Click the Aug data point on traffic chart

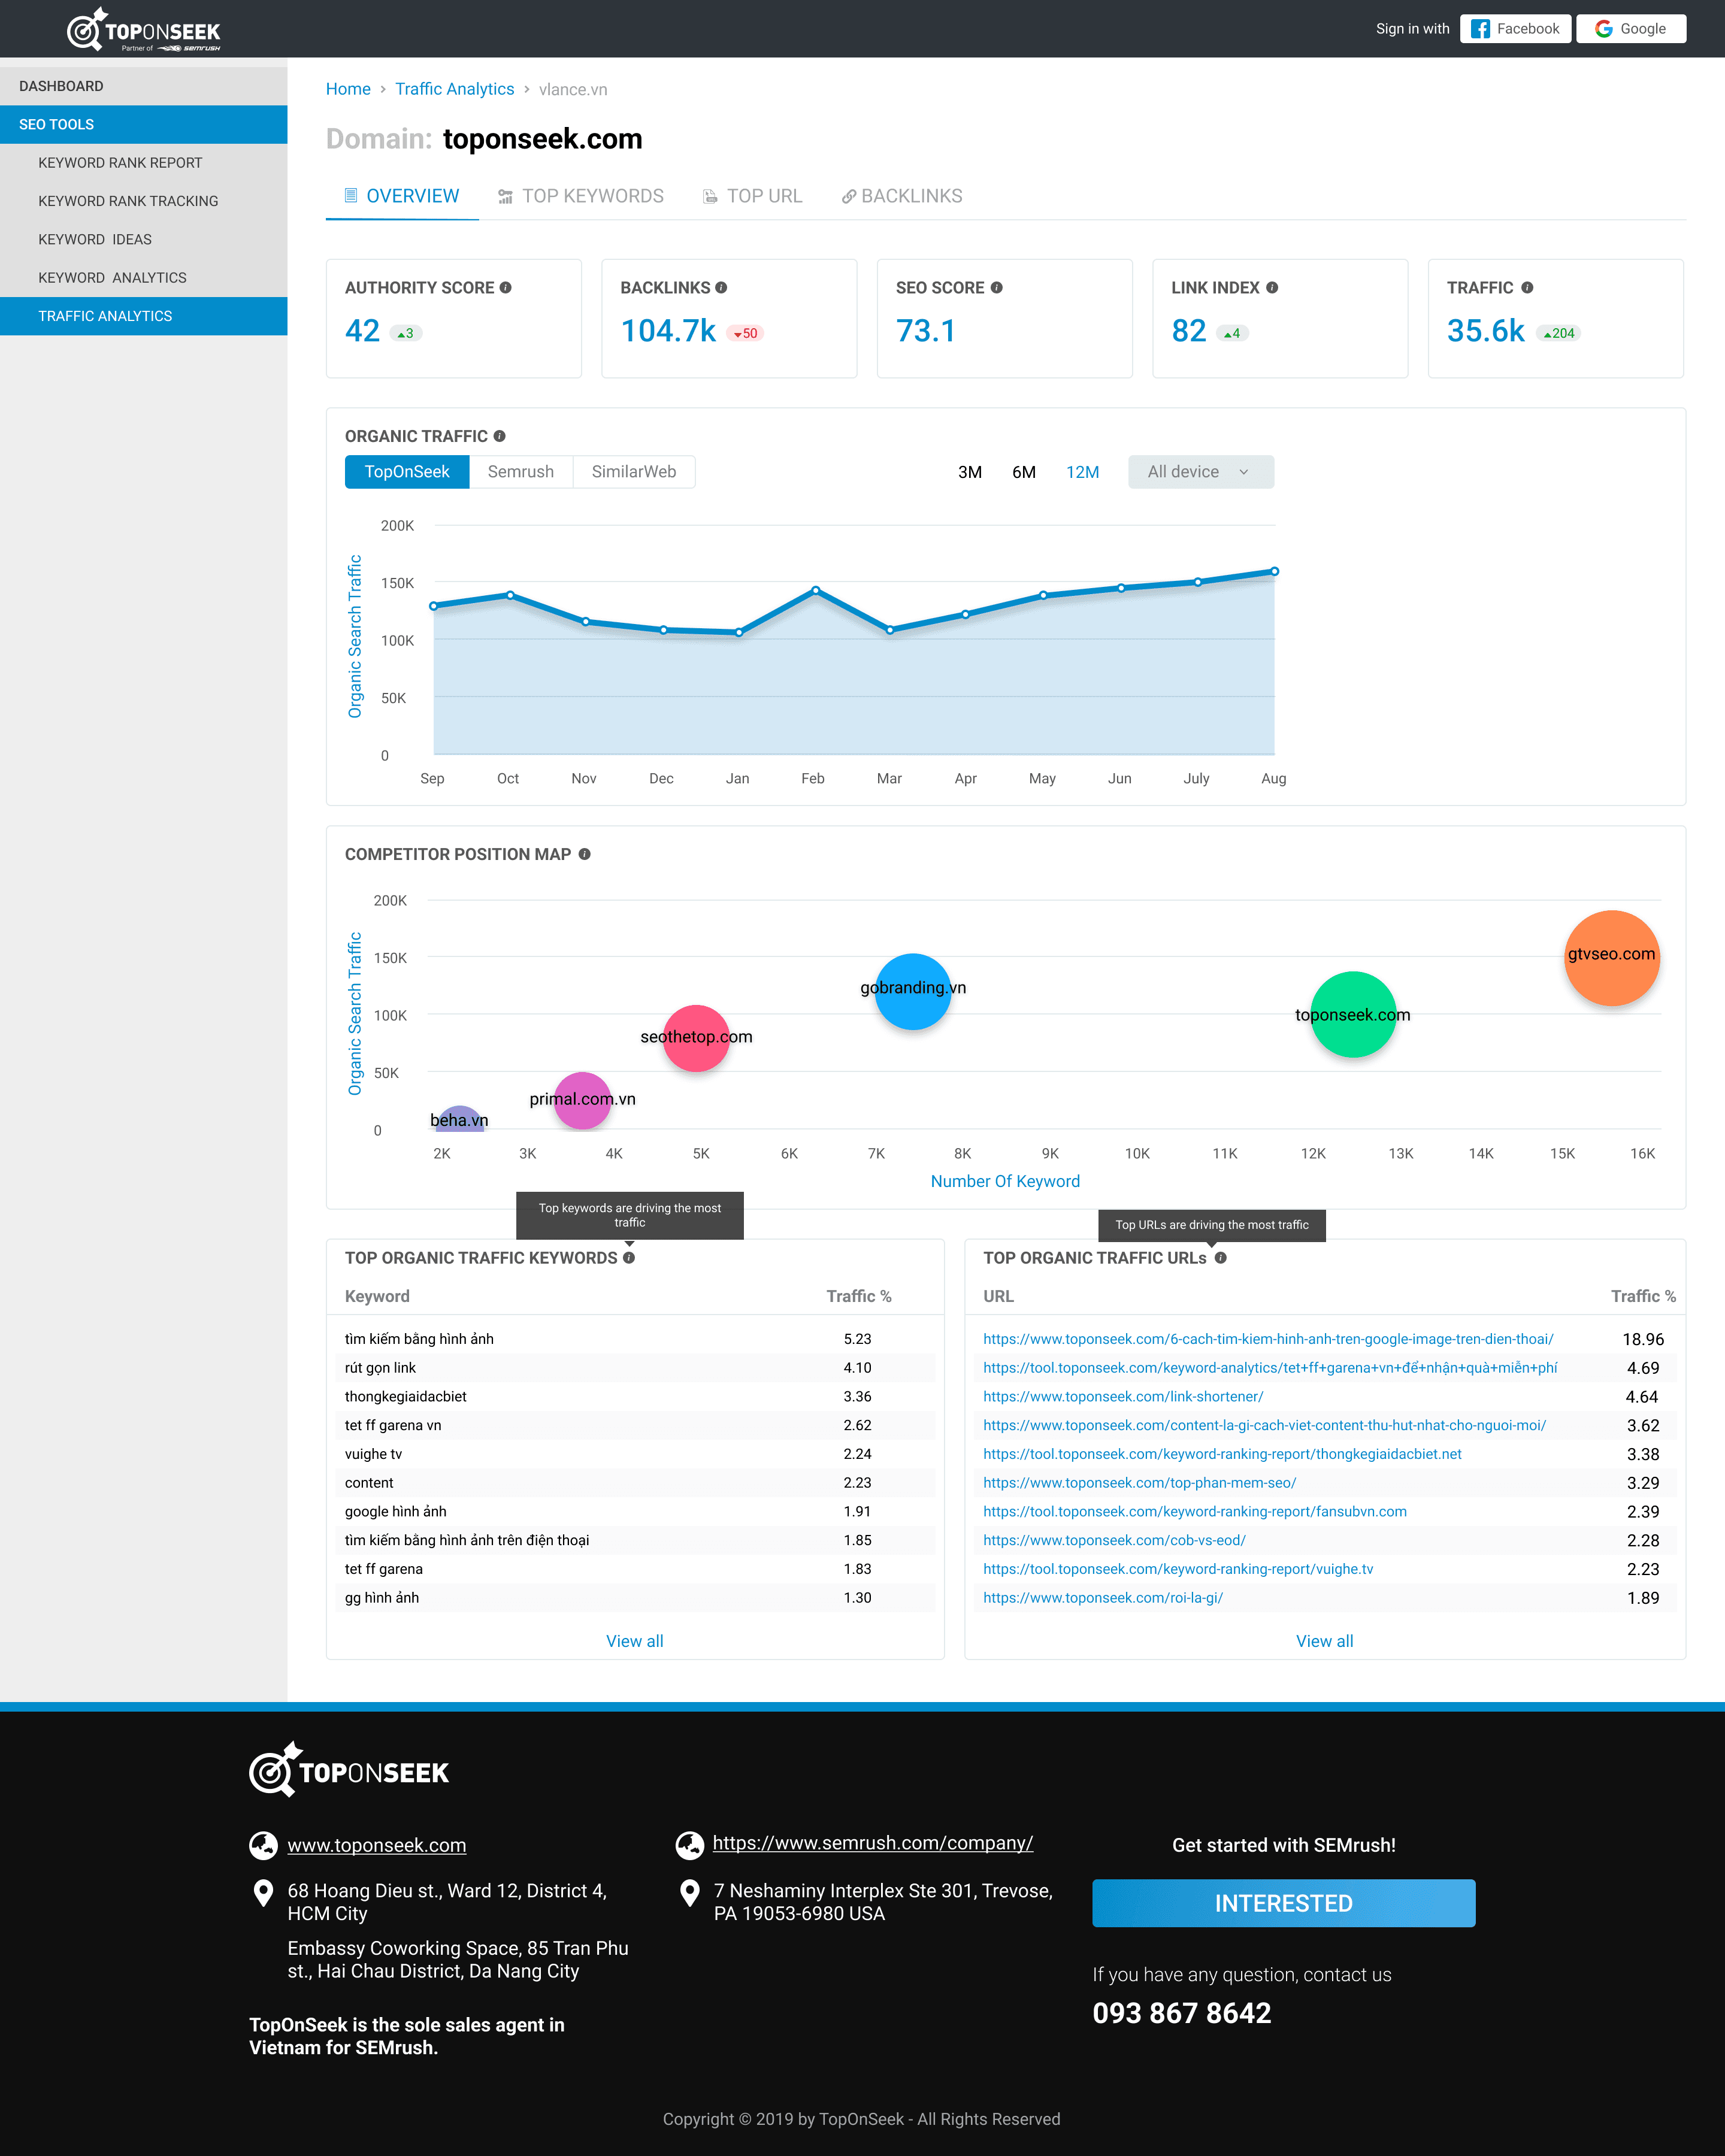[1274, 571]
